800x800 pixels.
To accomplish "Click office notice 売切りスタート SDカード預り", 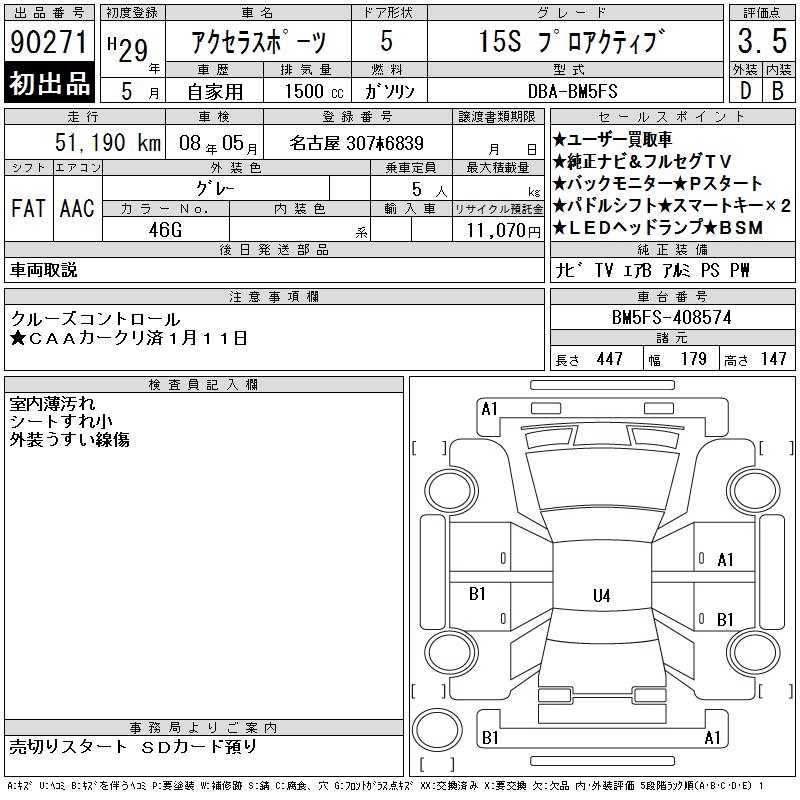I will click(133, 747).
